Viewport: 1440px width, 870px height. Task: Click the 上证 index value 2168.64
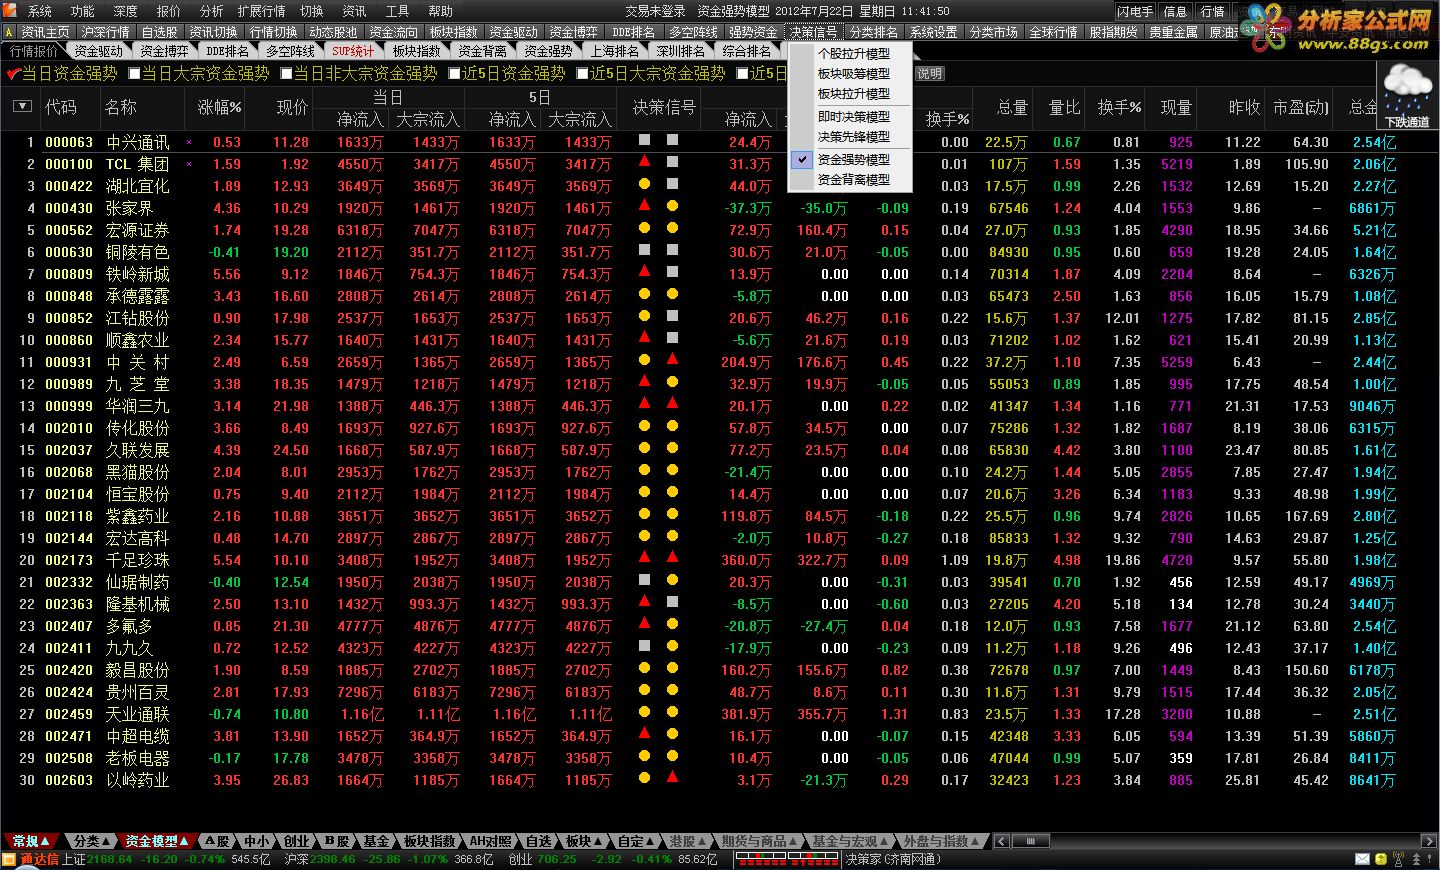click(109, 859)
